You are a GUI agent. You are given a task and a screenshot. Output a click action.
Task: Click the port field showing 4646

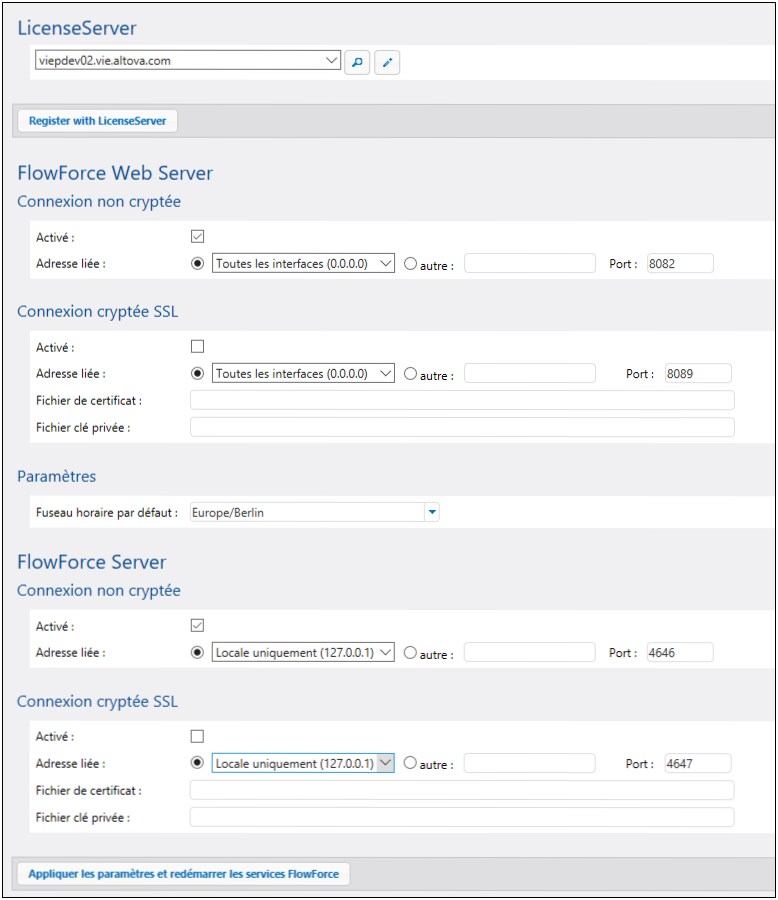tap(680, 653)
